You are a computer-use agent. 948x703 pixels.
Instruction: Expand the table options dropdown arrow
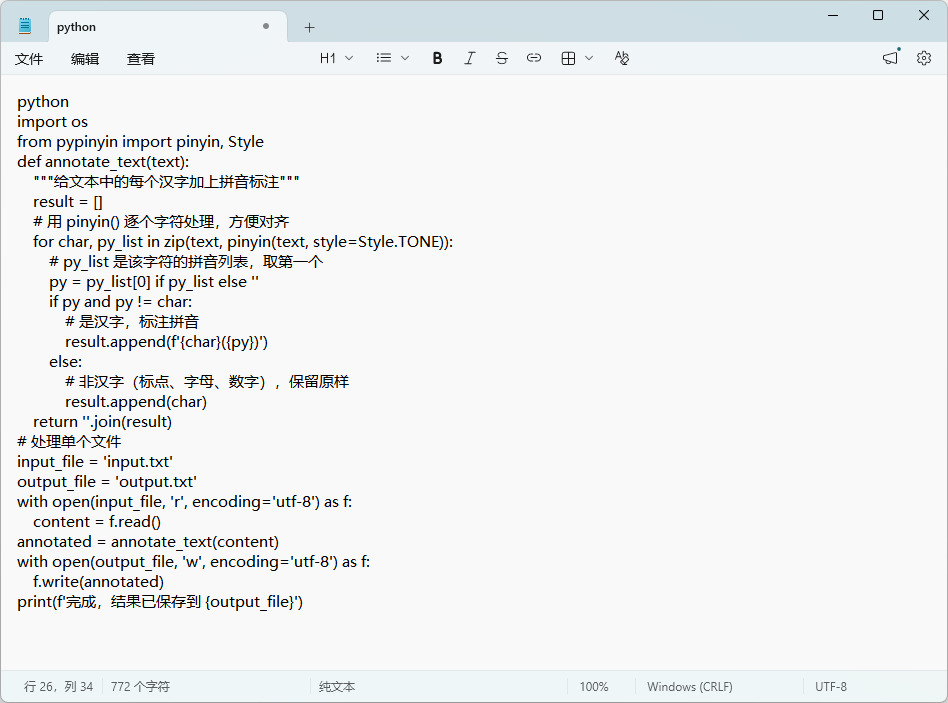[589, 58]
